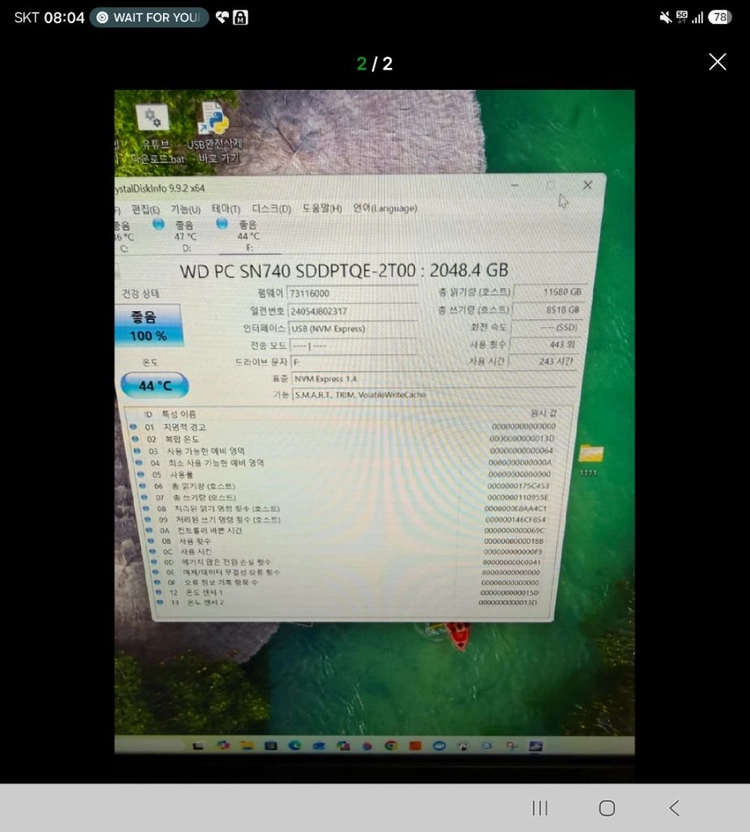Click the 좋음 100 % health status button

coord(148,326)
